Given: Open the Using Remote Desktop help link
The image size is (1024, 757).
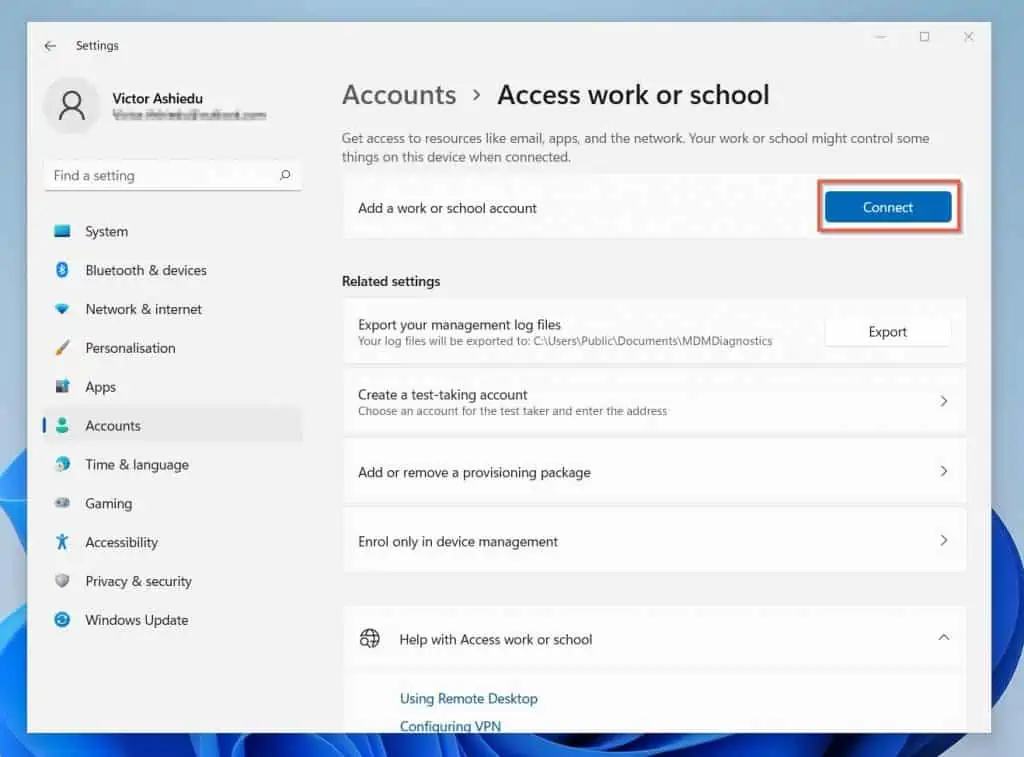Looking at the screenshot, I should 468,698.
